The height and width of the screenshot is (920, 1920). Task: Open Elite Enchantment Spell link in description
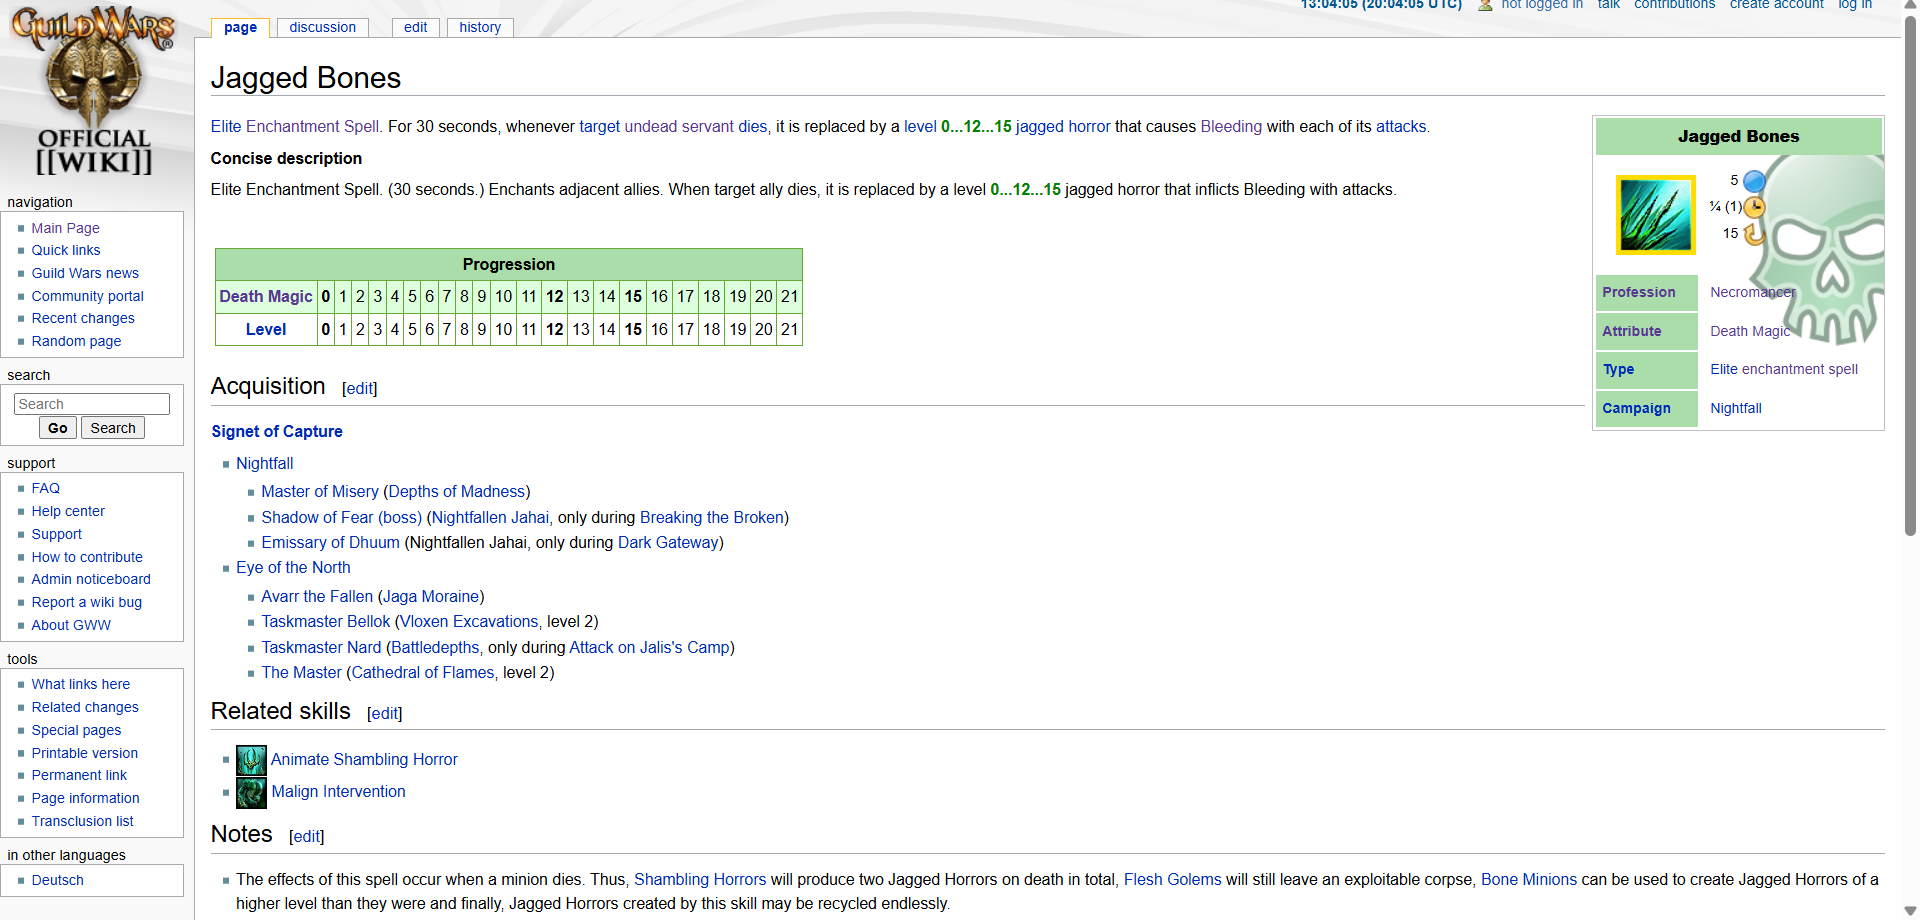click(295, 126)
